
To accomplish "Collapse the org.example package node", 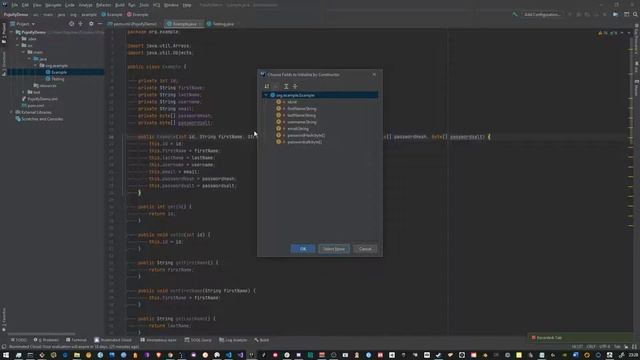I will click(x=36, y=65).
